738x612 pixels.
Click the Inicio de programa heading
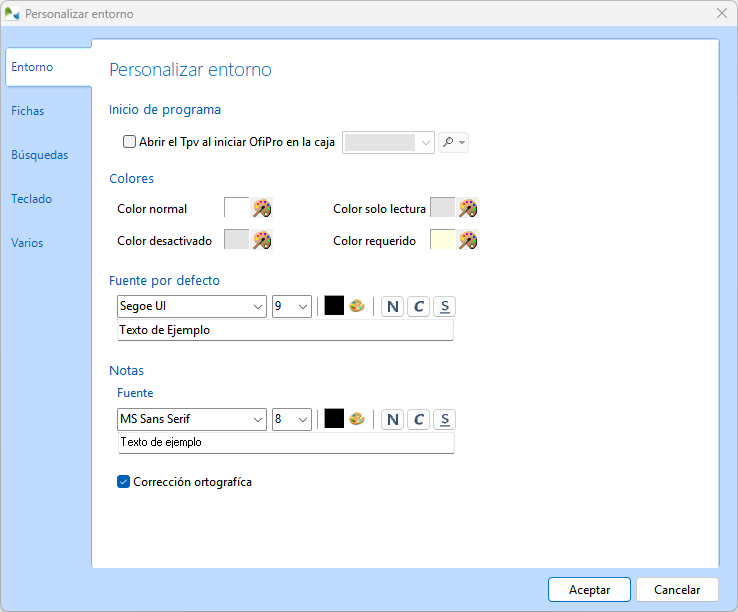[165, 110]
